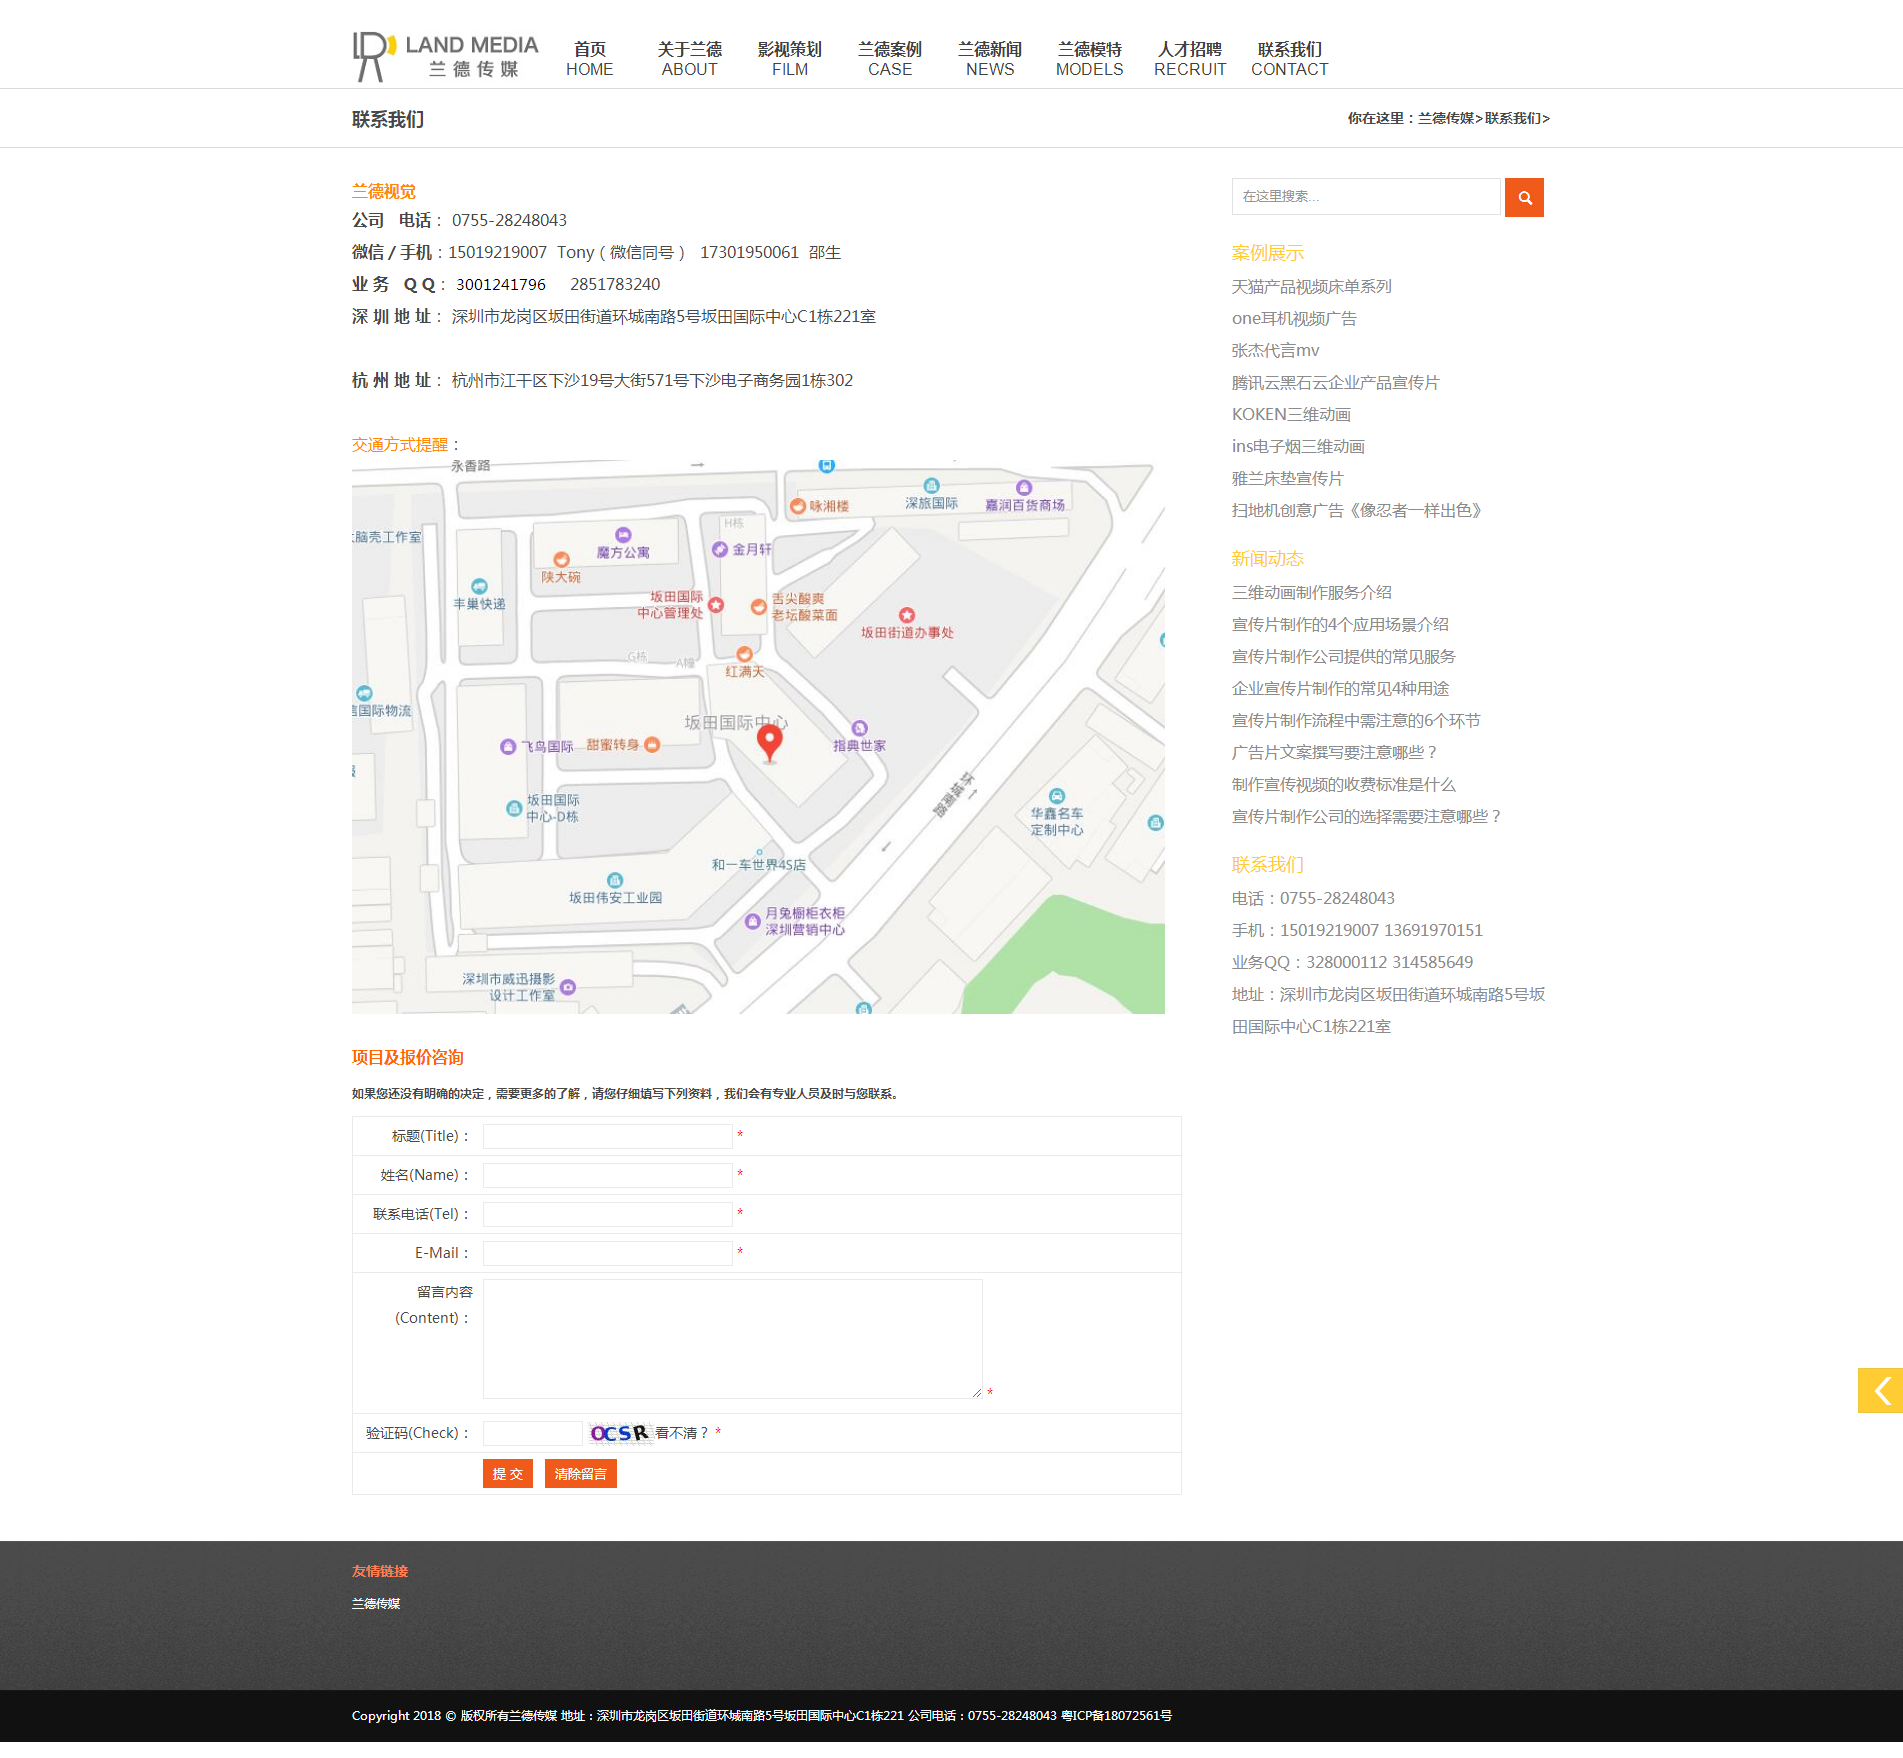Open 宣传片制作公司提供的常见服务 link
This screenshot has height=1758, width=1903.
[1343, 657]
